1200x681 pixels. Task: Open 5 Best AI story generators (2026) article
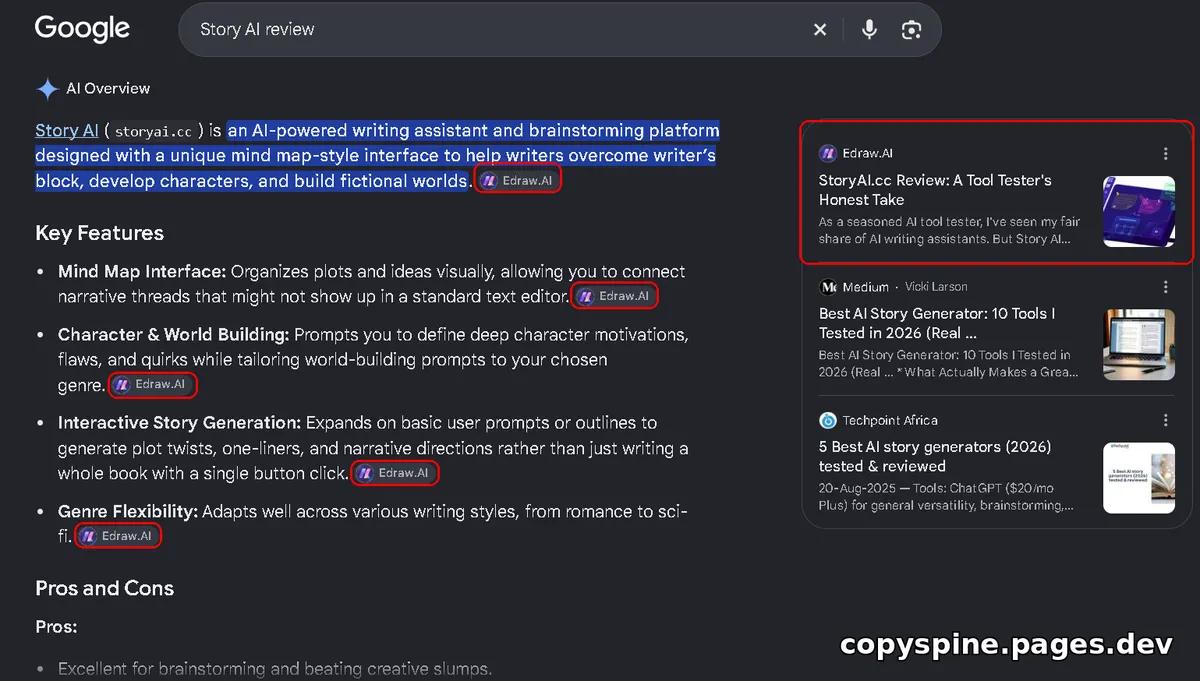pos(935,456)
